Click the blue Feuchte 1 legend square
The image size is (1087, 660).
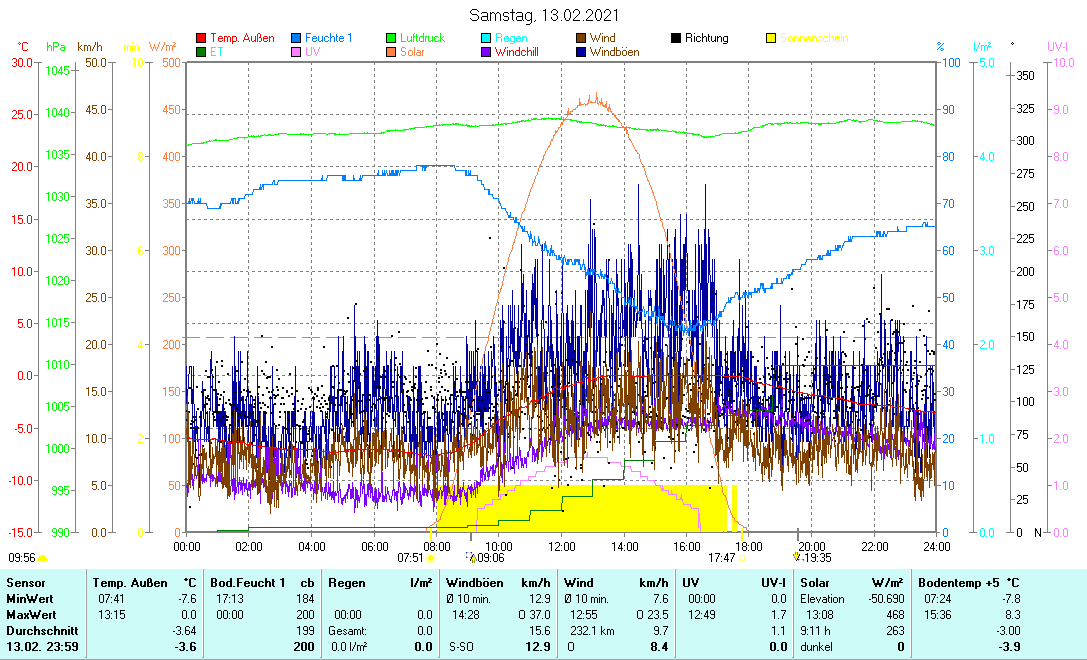click(296, 39)
